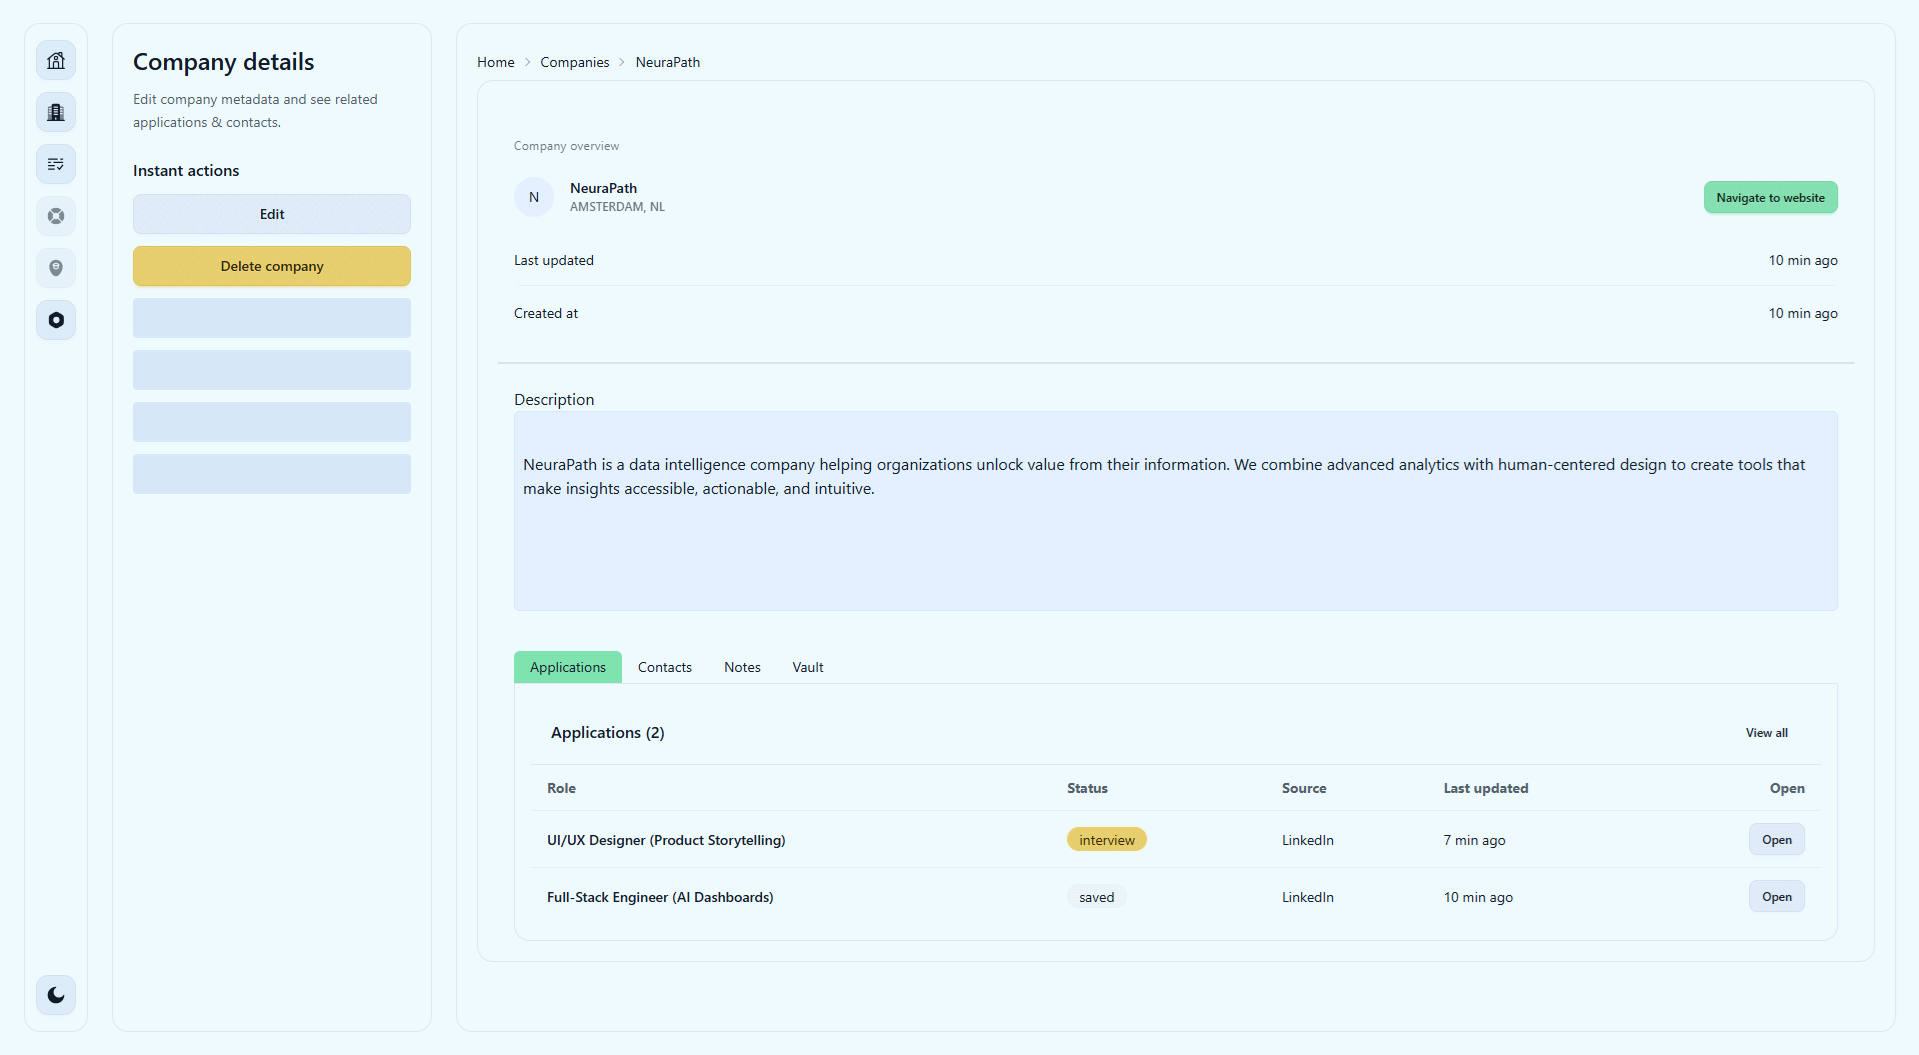1919x1055 pixels.
Task: Click the saved status badge
Action: 1096,896
